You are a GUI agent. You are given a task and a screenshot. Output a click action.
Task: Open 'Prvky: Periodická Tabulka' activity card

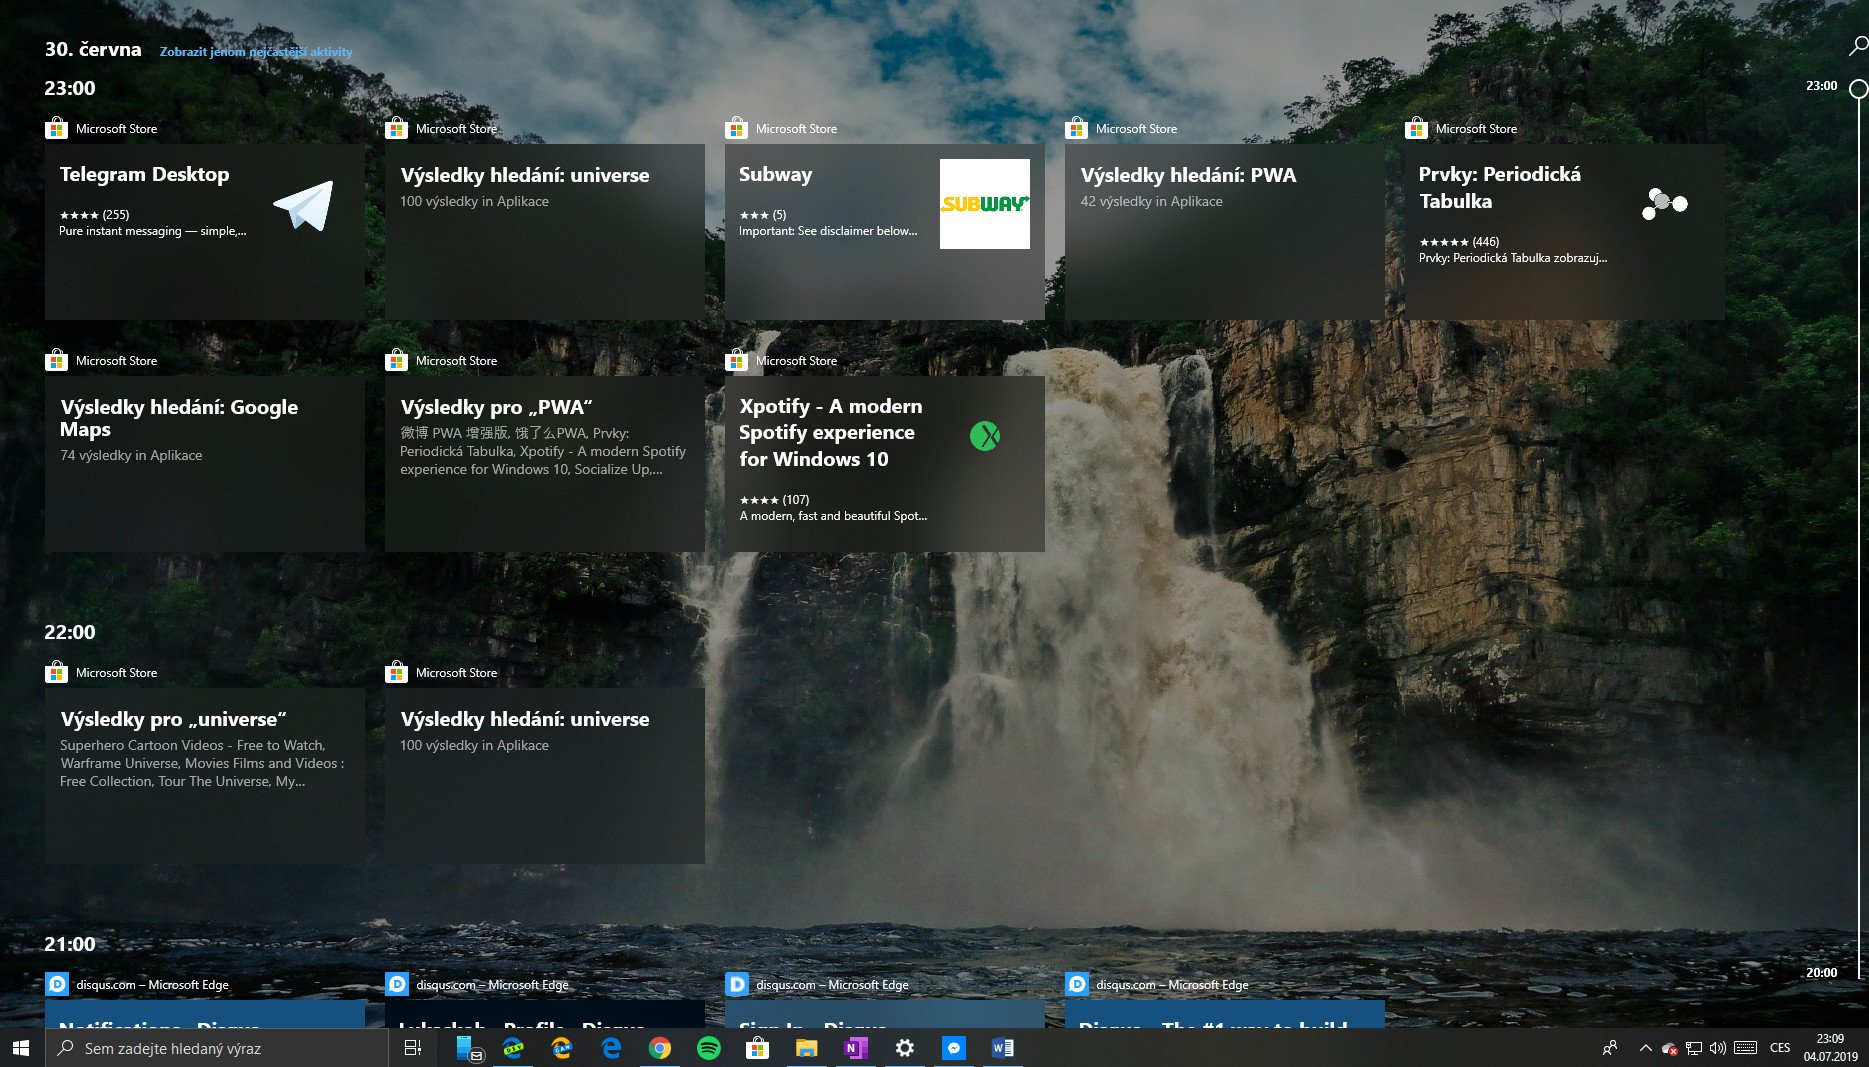1564,232
